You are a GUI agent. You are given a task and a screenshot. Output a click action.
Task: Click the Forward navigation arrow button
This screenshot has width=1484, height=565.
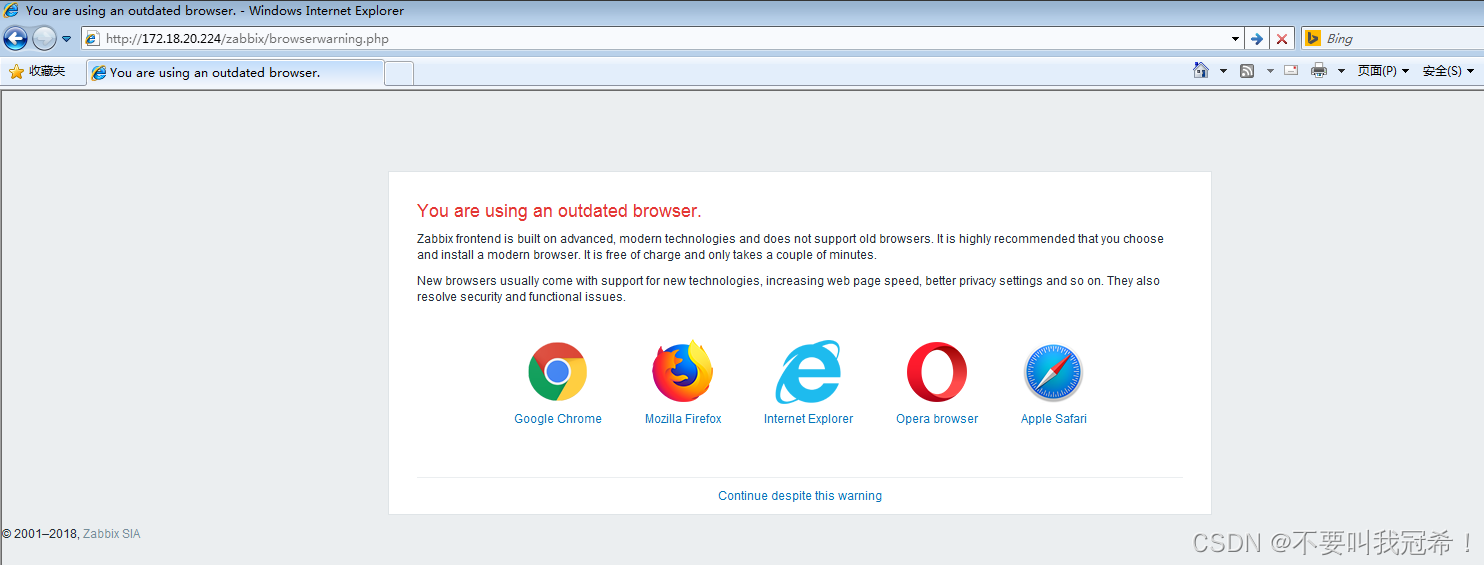click(44, 39)
